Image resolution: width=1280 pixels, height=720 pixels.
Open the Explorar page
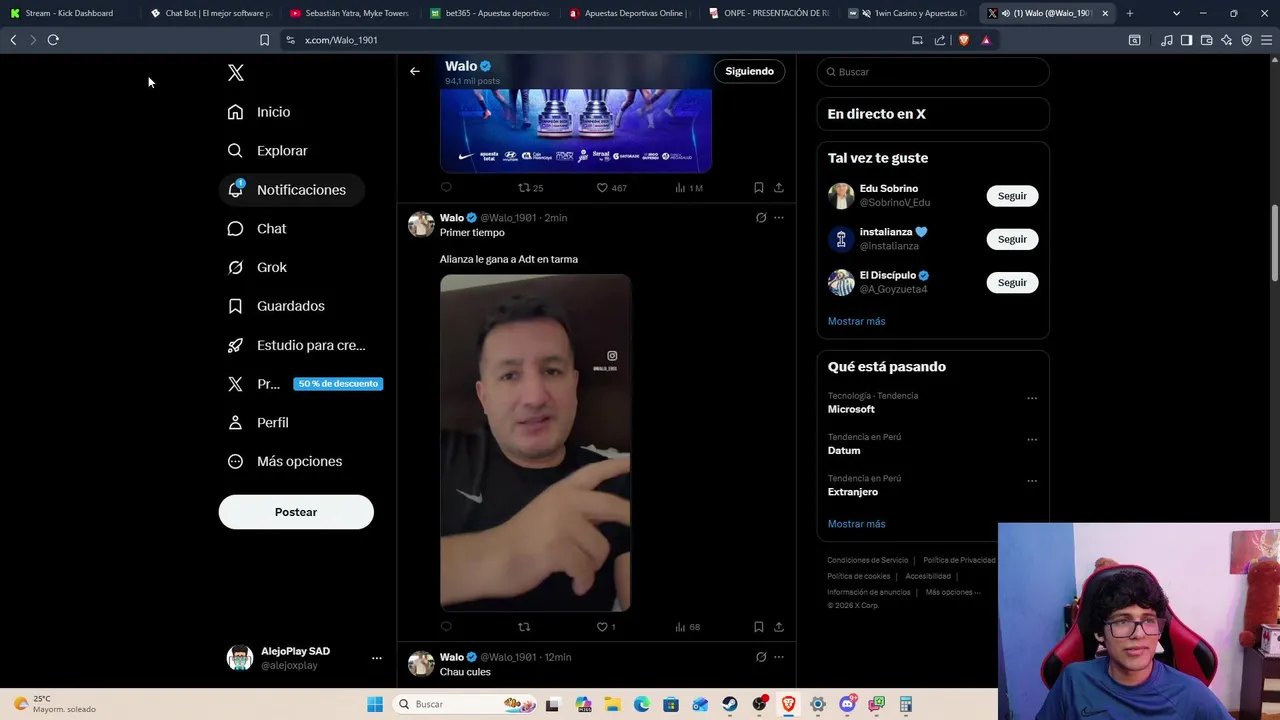click(267, 151)
